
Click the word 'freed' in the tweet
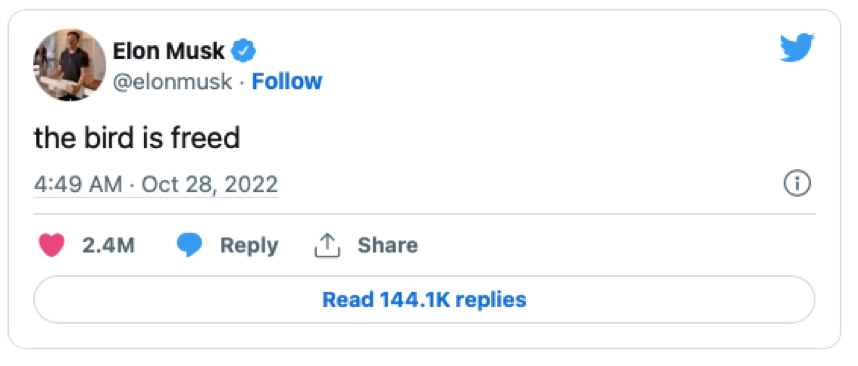click(x=206, y=138)
